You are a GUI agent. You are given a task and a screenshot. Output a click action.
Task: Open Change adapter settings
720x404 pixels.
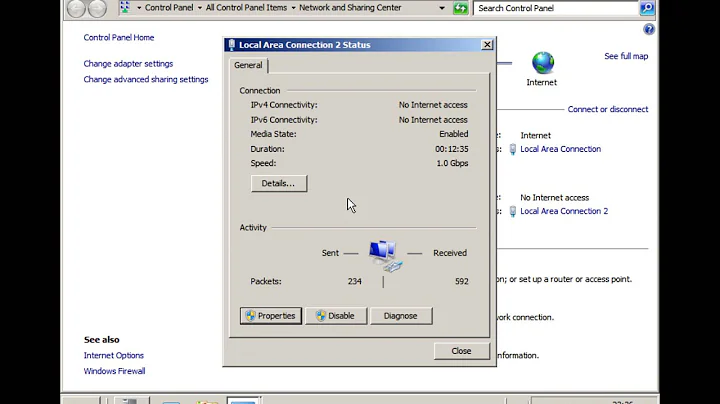pos(128,64)
